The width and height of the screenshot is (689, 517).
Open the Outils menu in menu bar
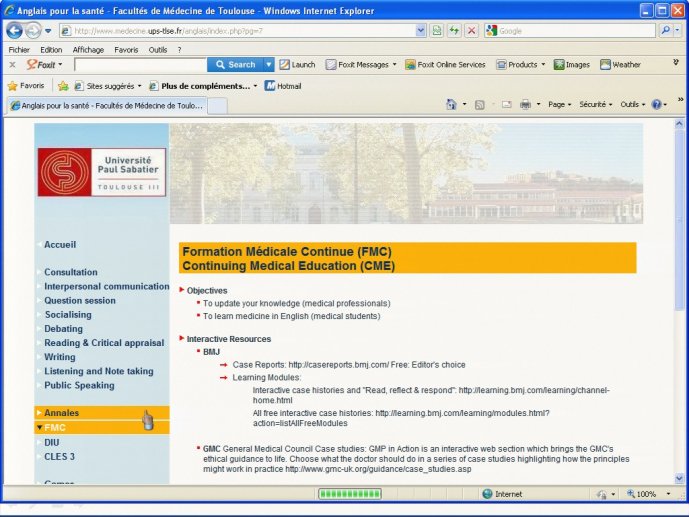(x=158, y=50)
